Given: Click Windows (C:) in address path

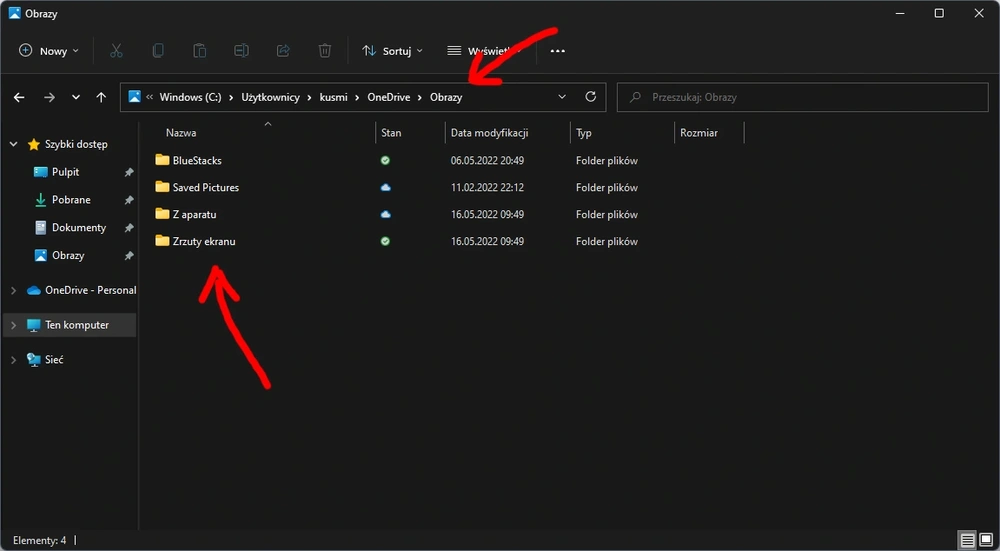Looking at the screenshot, I should pos(190,98).
